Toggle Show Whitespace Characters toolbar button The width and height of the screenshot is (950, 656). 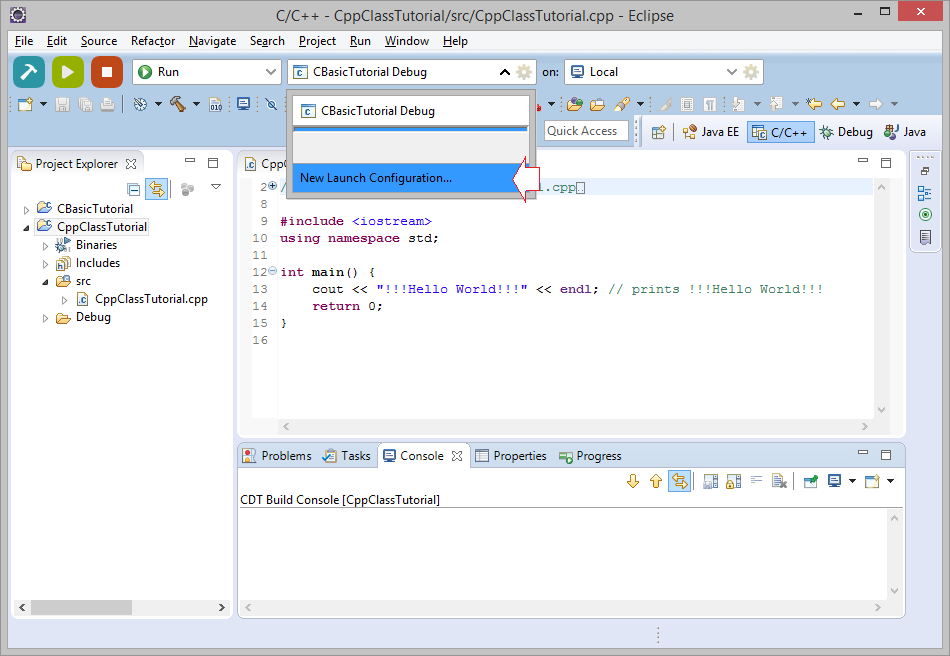709,104
